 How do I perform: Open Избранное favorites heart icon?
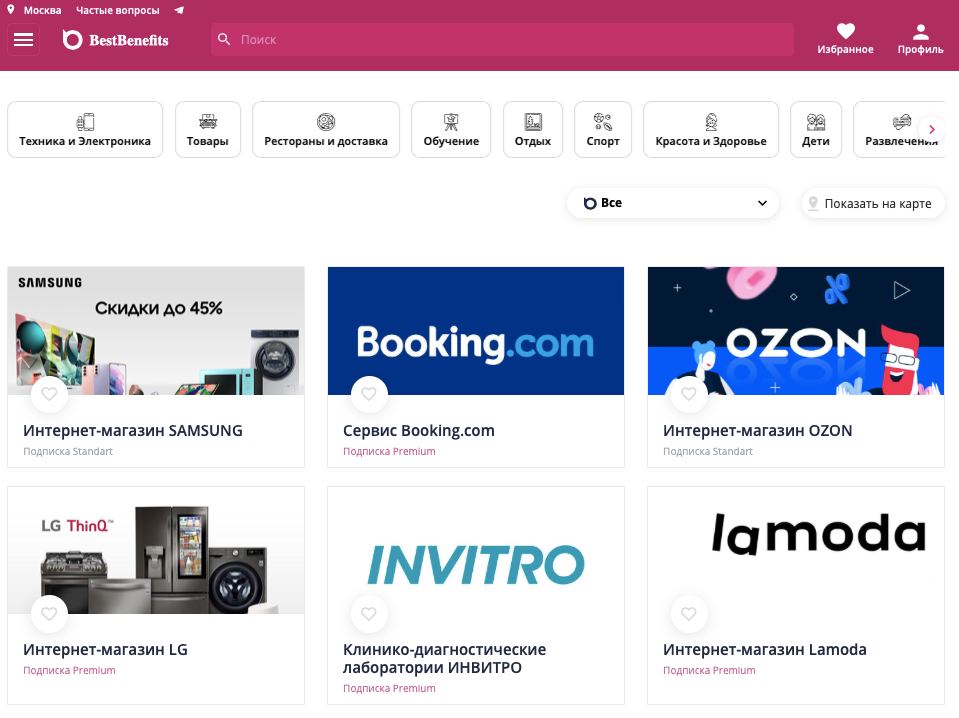click(x=845, y=31)
